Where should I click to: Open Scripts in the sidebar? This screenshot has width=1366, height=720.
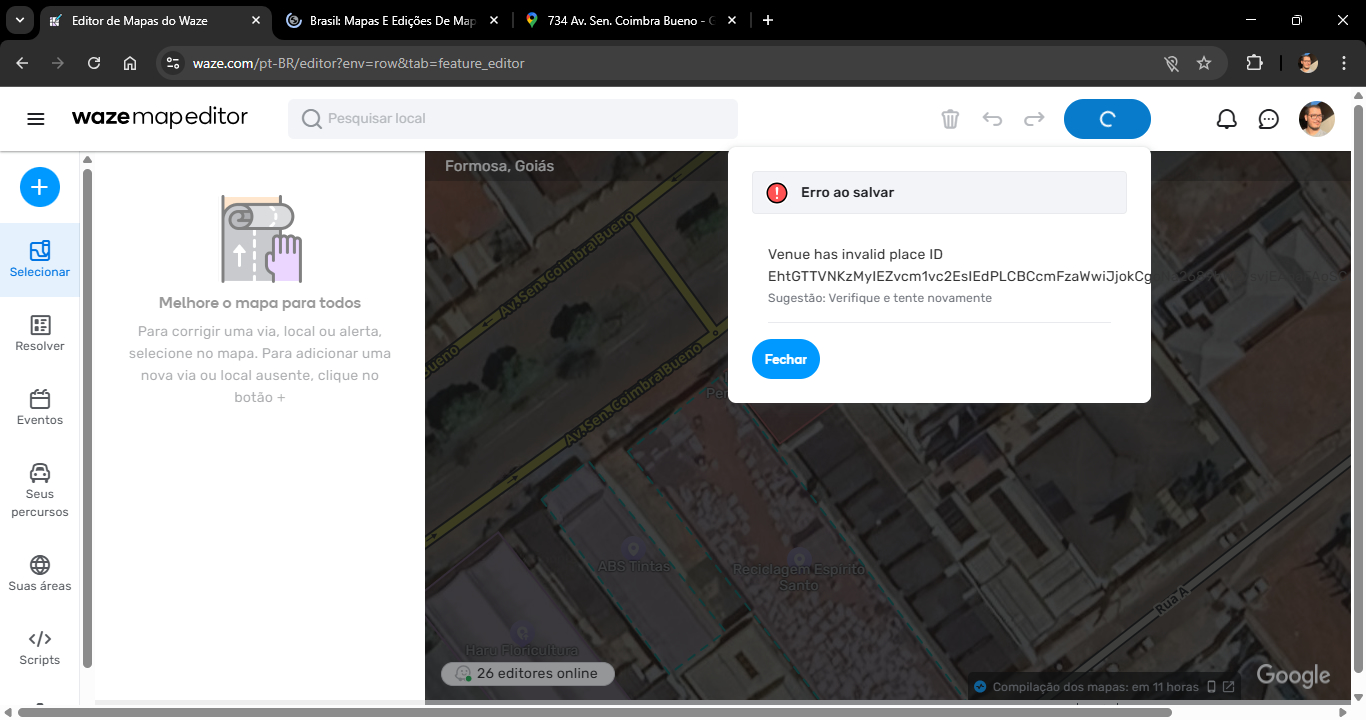pos(40,647)
